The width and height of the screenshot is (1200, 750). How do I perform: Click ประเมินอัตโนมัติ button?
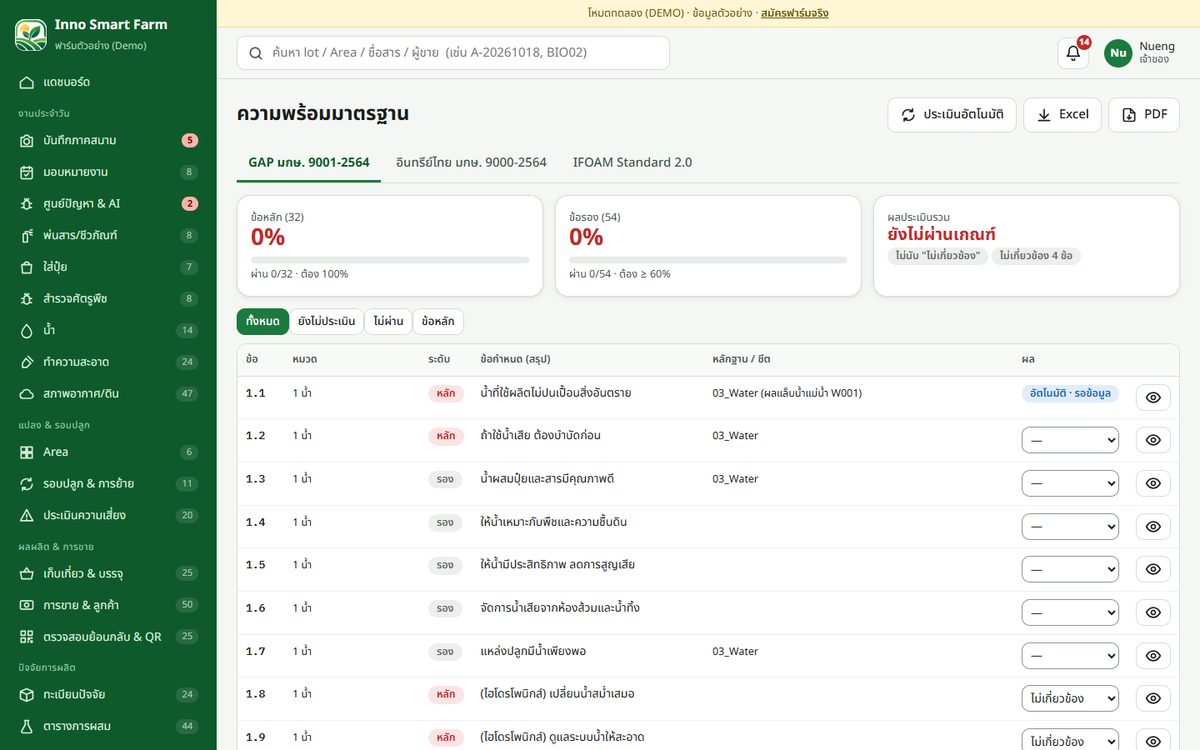[x=952, y=115]
